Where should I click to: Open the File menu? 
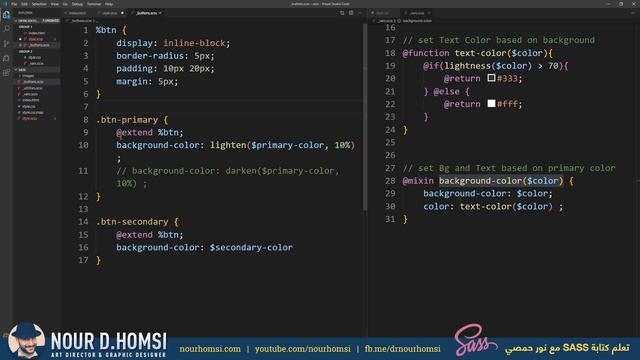click(x=14, y=4)
